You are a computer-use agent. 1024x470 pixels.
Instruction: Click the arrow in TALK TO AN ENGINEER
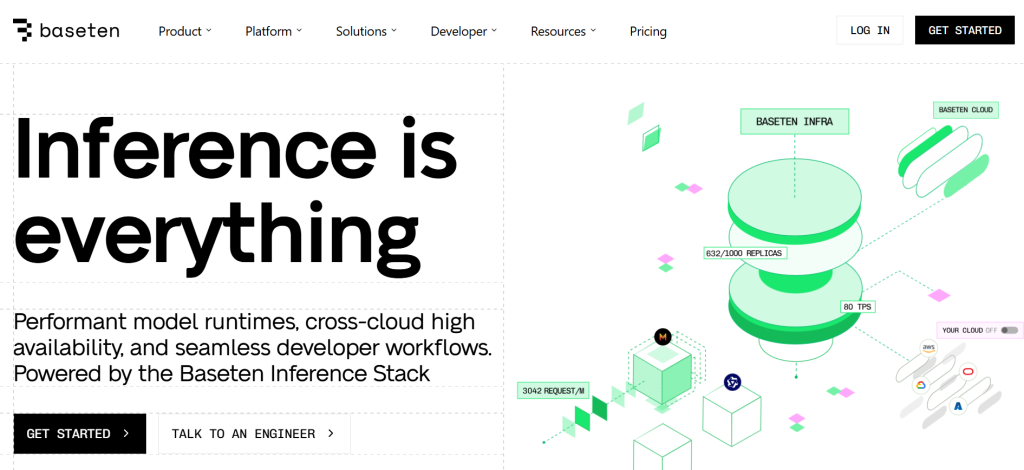(x=331, y=433)
